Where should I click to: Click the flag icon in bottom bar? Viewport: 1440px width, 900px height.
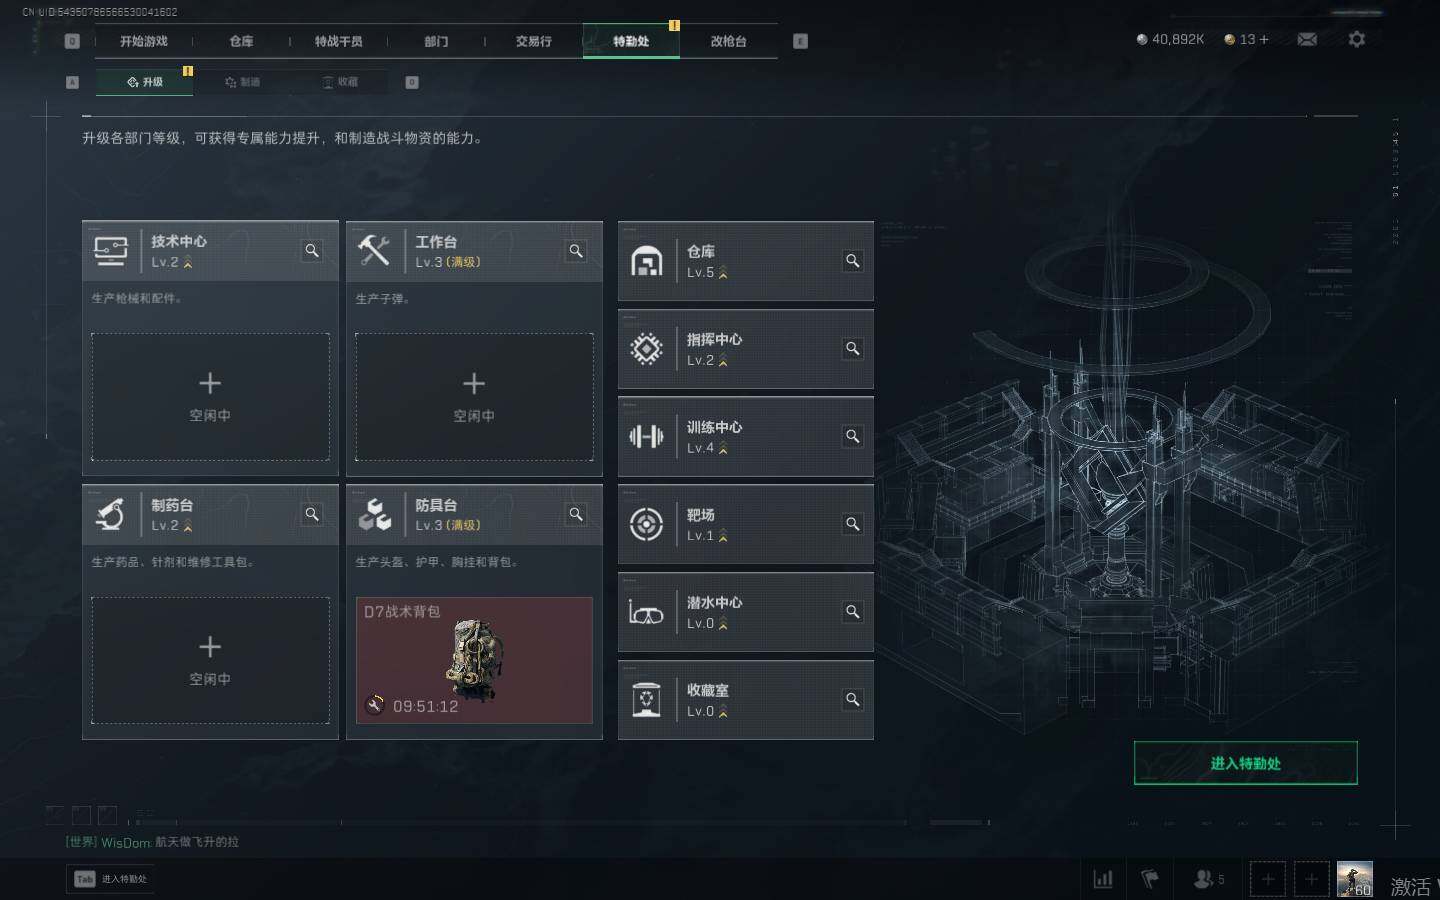point(1150,879)
